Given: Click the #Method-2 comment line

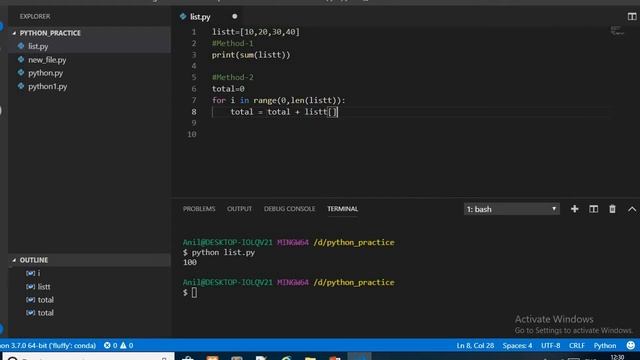Looking at the screenshot, I should [232, 77].
